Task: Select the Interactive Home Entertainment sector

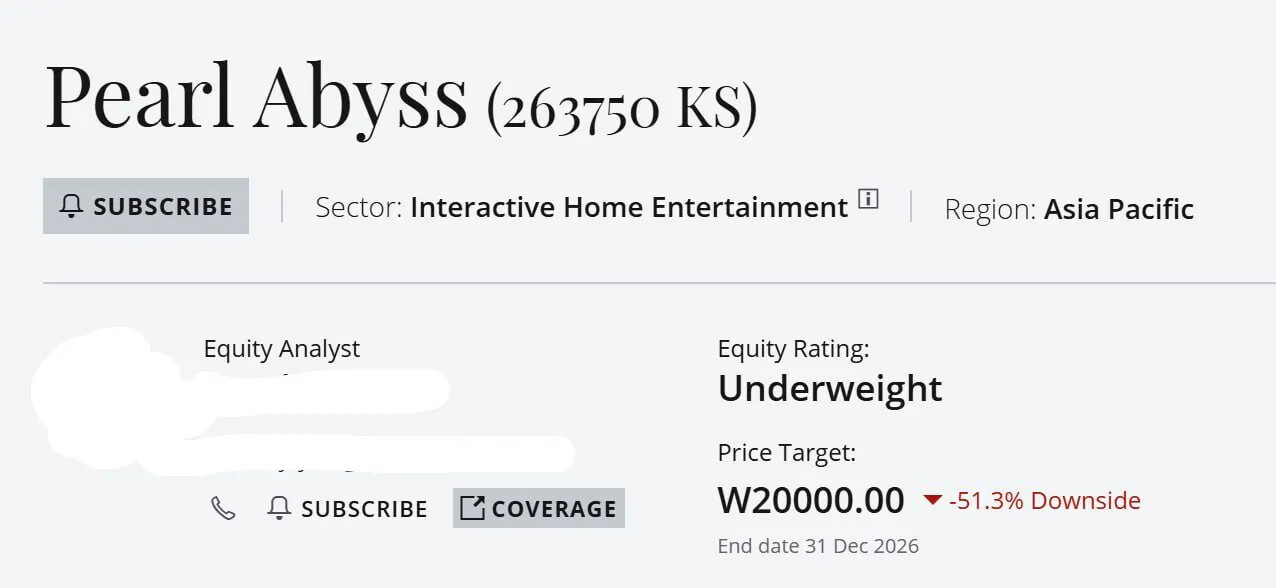Action: tap(629, 208)
